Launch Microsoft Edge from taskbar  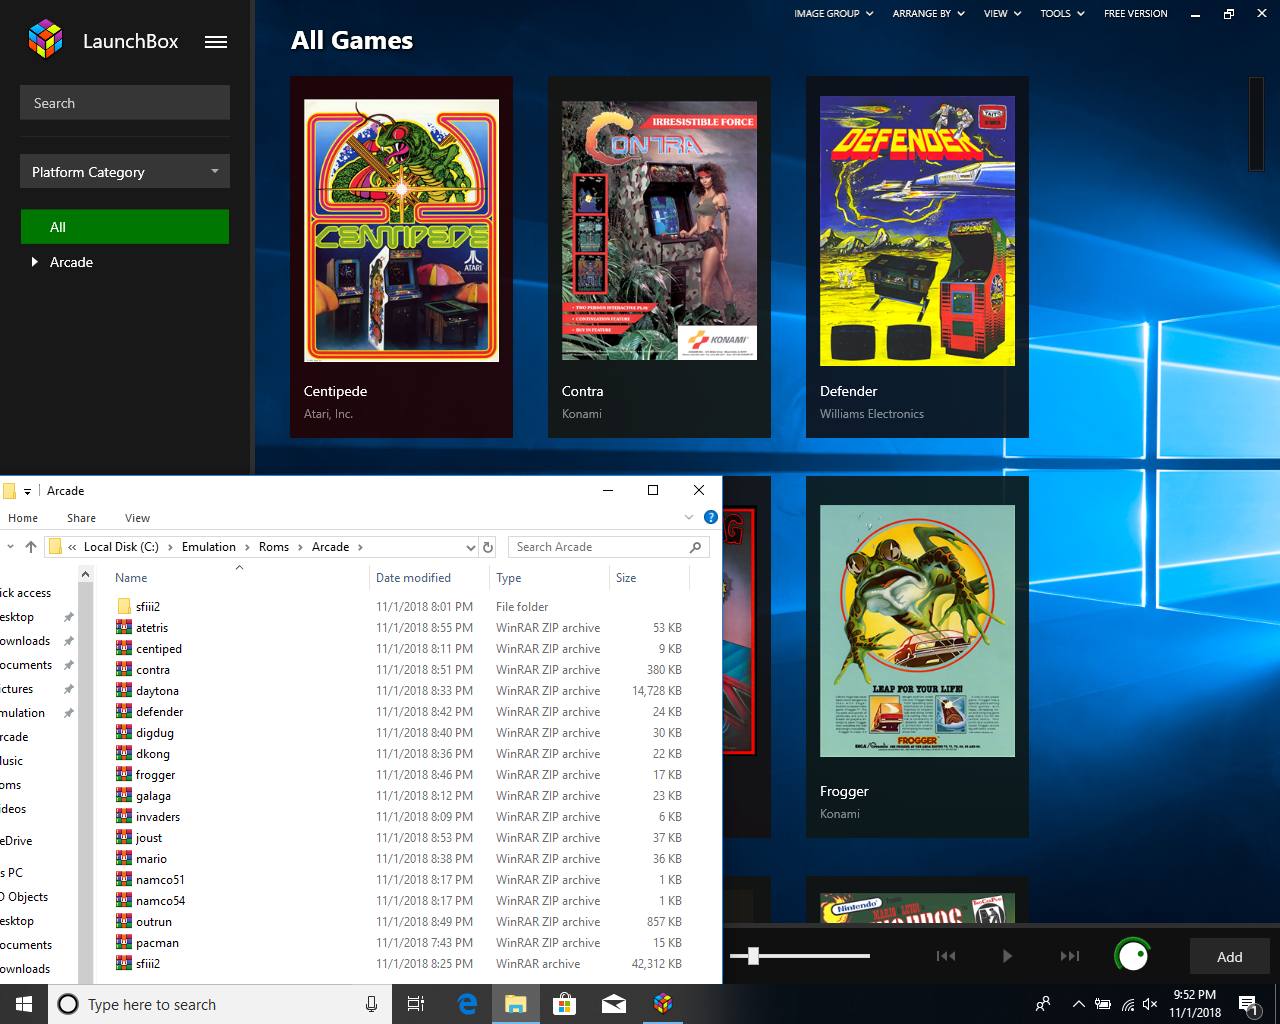click(467, 1004)
